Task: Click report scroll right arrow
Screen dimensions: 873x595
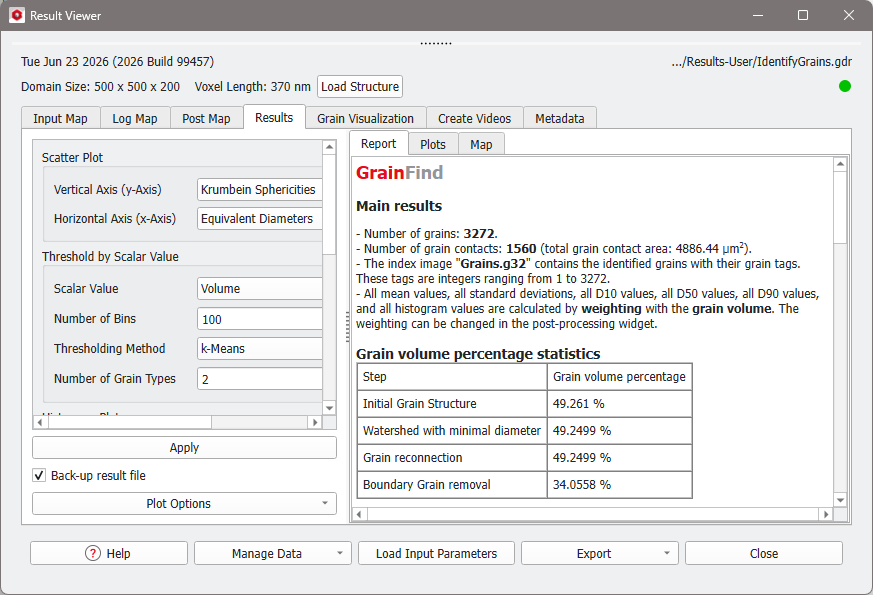Action: 826,514
